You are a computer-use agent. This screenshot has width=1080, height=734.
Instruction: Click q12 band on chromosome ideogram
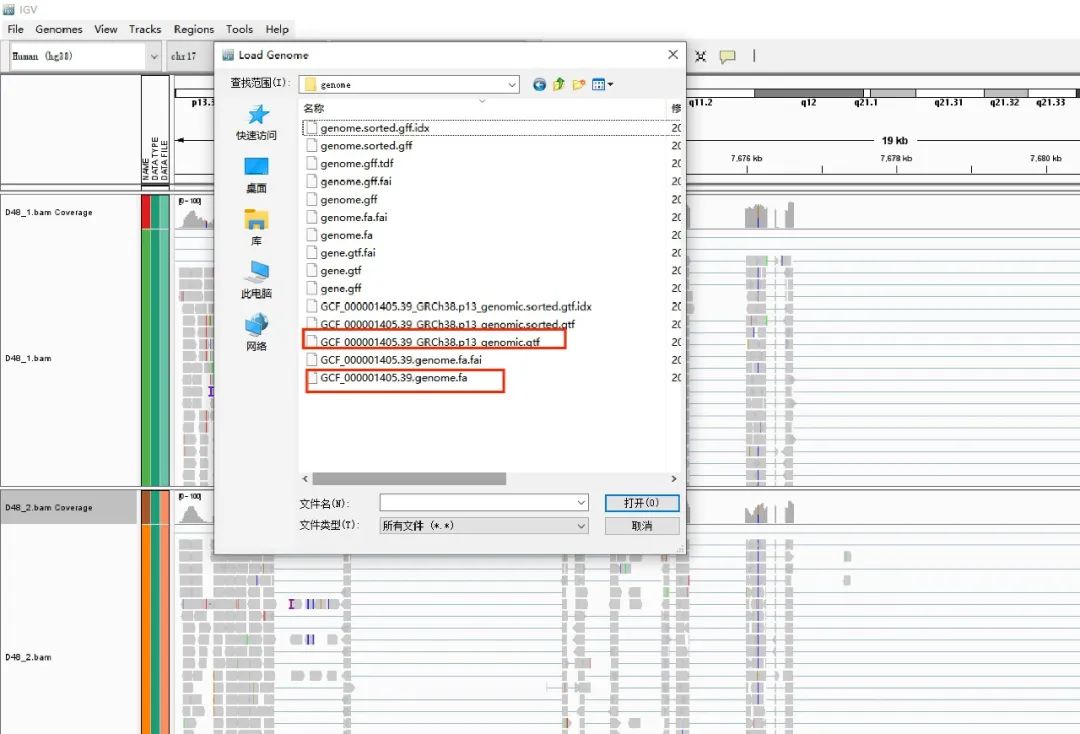809,93
